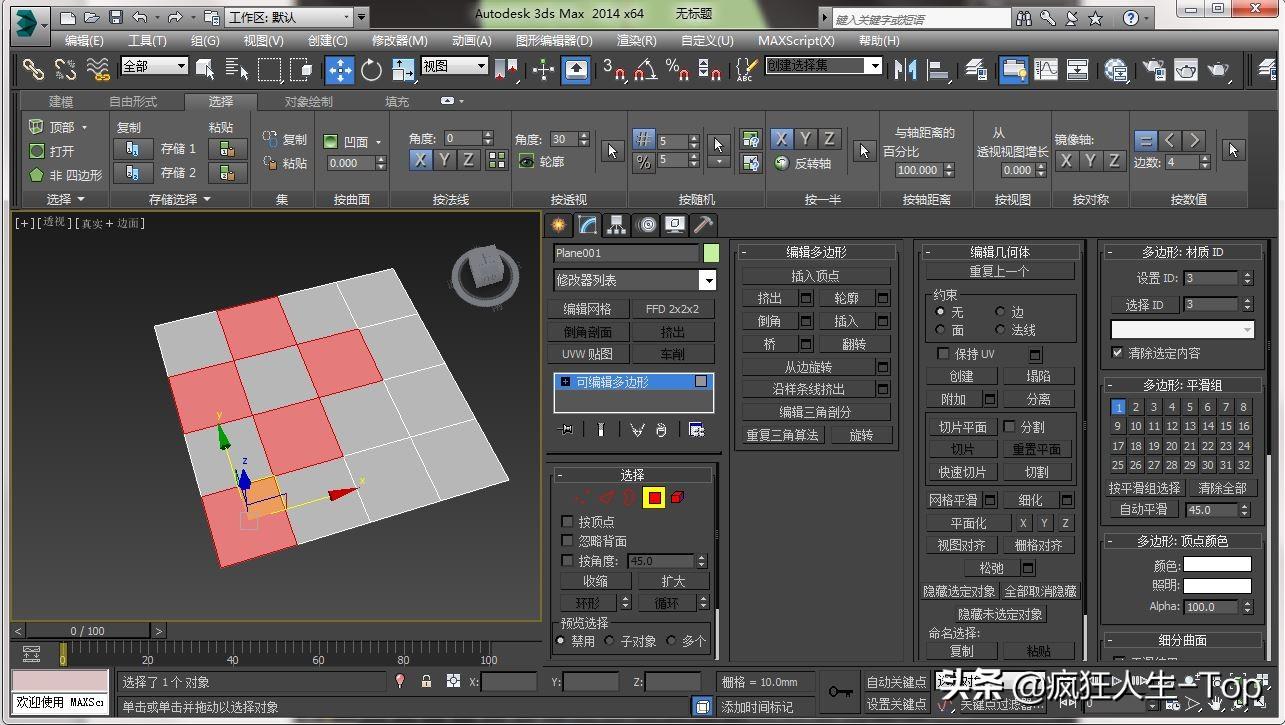The image size is (1285, 725).
Task: Click the 自动平滑 button
Action: (x=1144, y=509)
